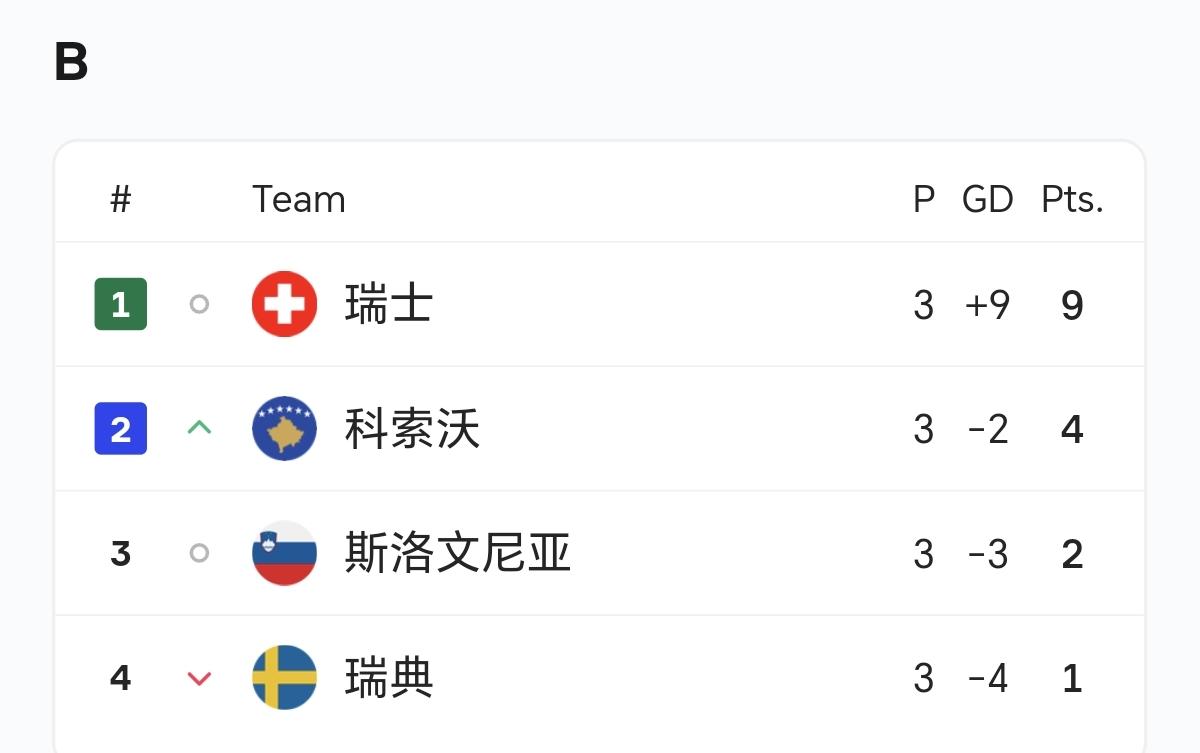Open the 瑞士 team name
The image size is (1200, 753).
point(388,304)
